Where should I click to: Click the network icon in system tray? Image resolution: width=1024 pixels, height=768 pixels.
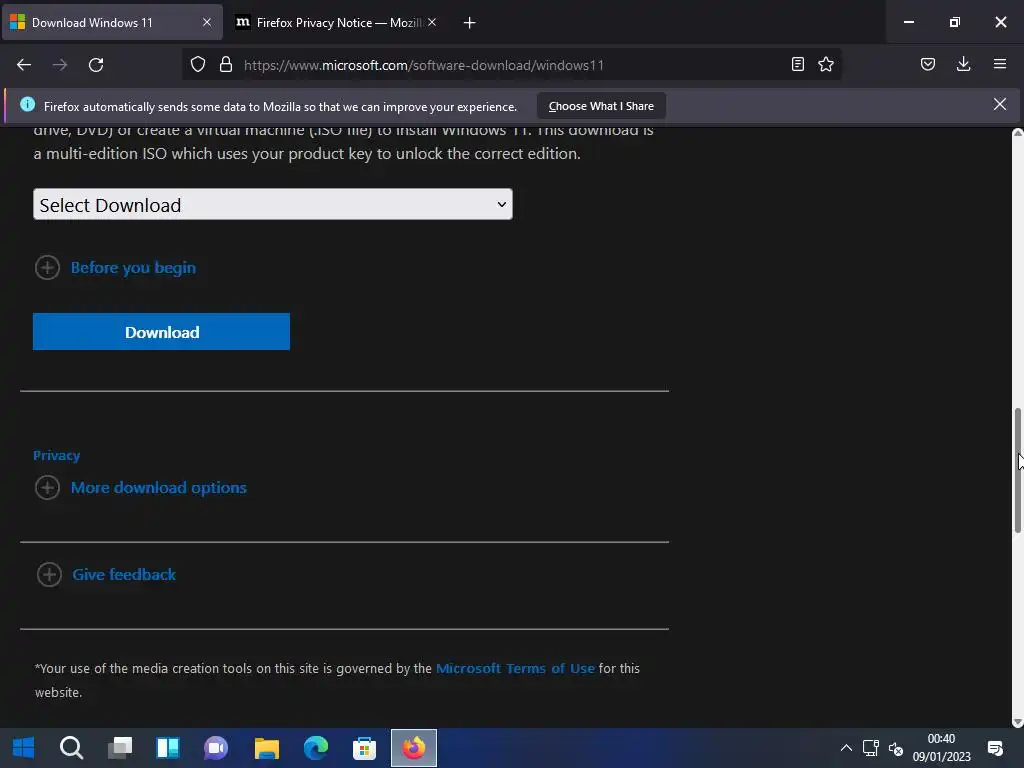[x=871, y=748]
